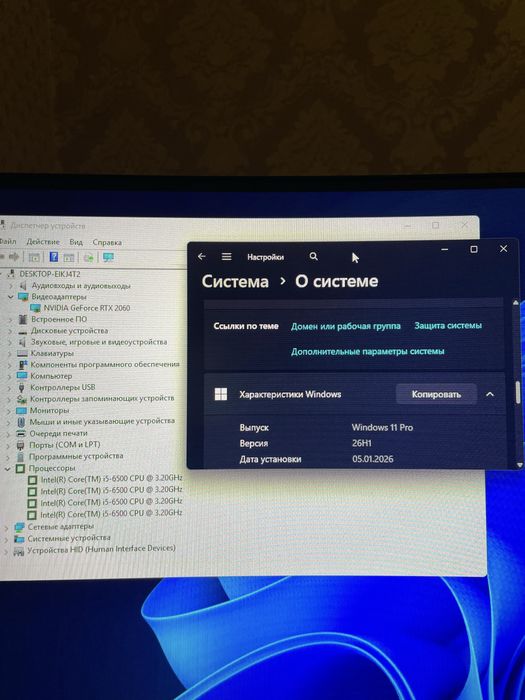Select the NVIDIA GeForce RTX 2060 adapter icon
The width and height of the screenshot is (525, 700).
pyautogui.click(x=35, y=308)
